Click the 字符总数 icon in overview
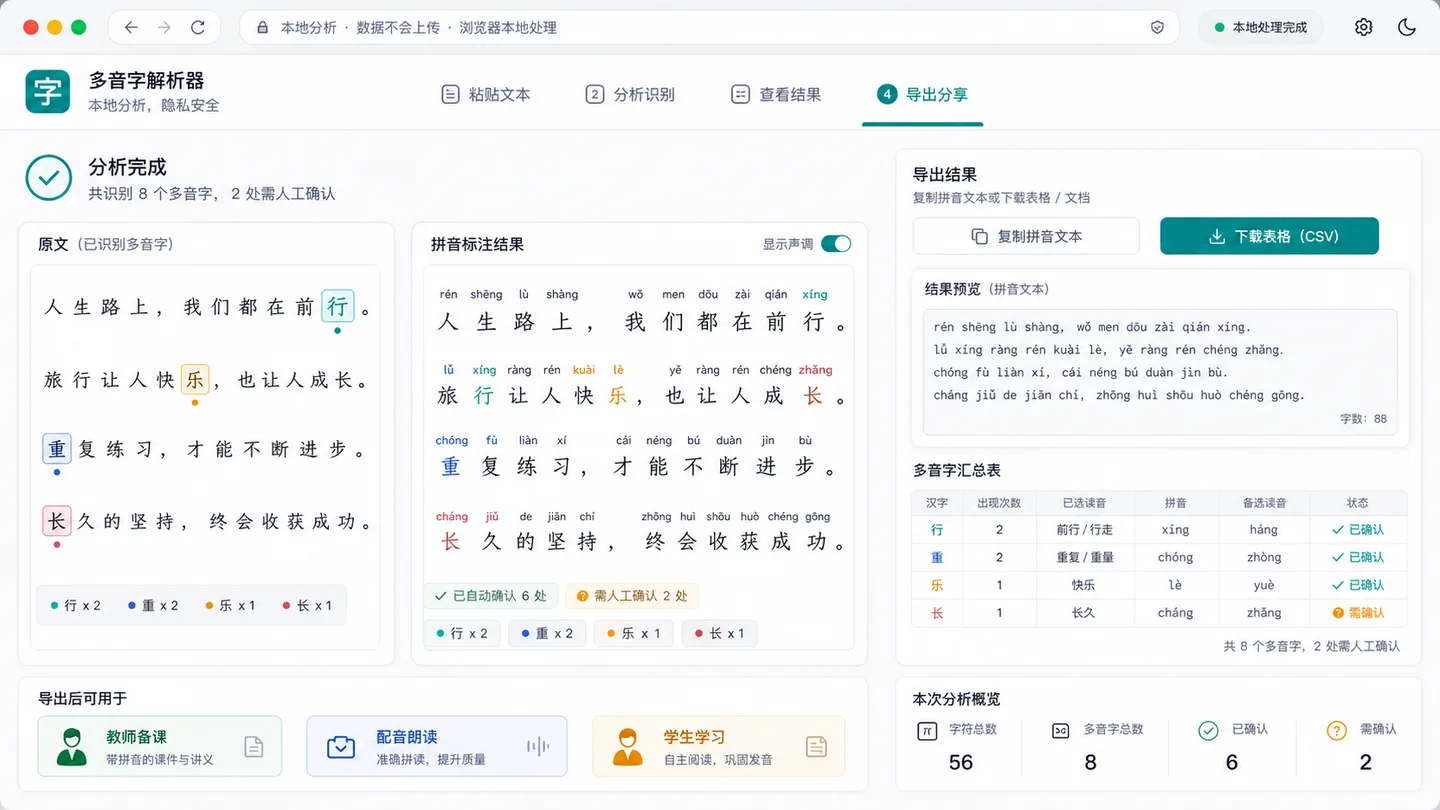The image size is (1440, 810). tap(927, 731)
